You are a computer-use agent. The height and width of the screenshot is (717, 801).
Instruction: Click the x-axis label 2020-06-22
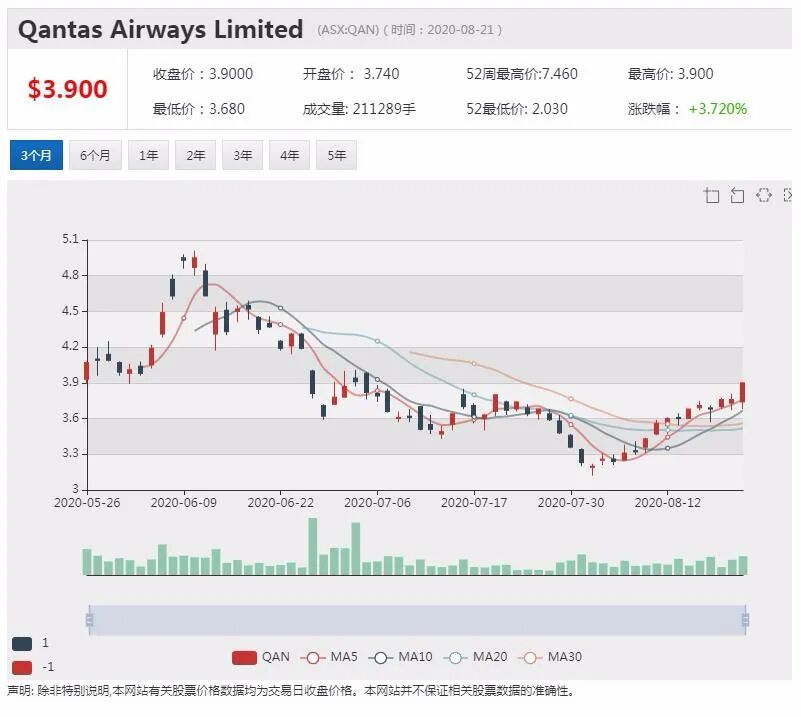(280, 503)
